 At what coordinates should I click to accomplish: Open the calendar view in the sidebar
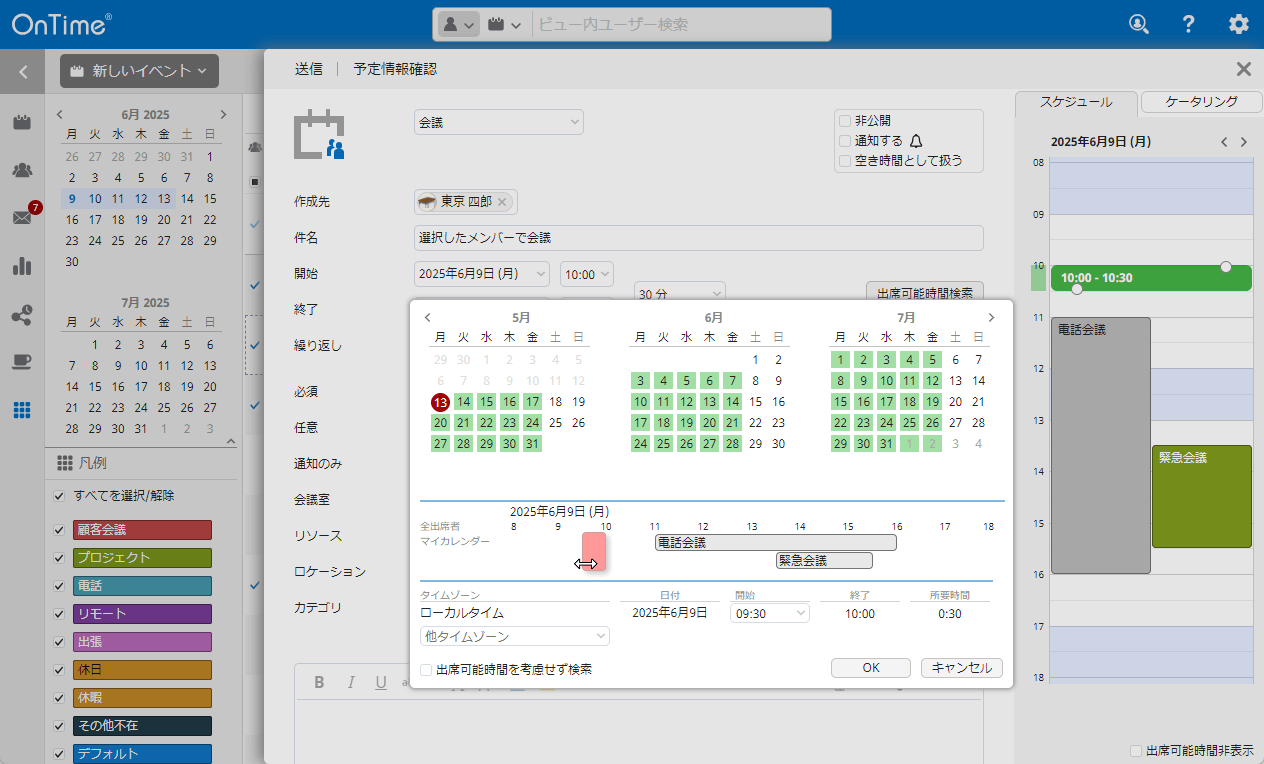pos(22,122)
